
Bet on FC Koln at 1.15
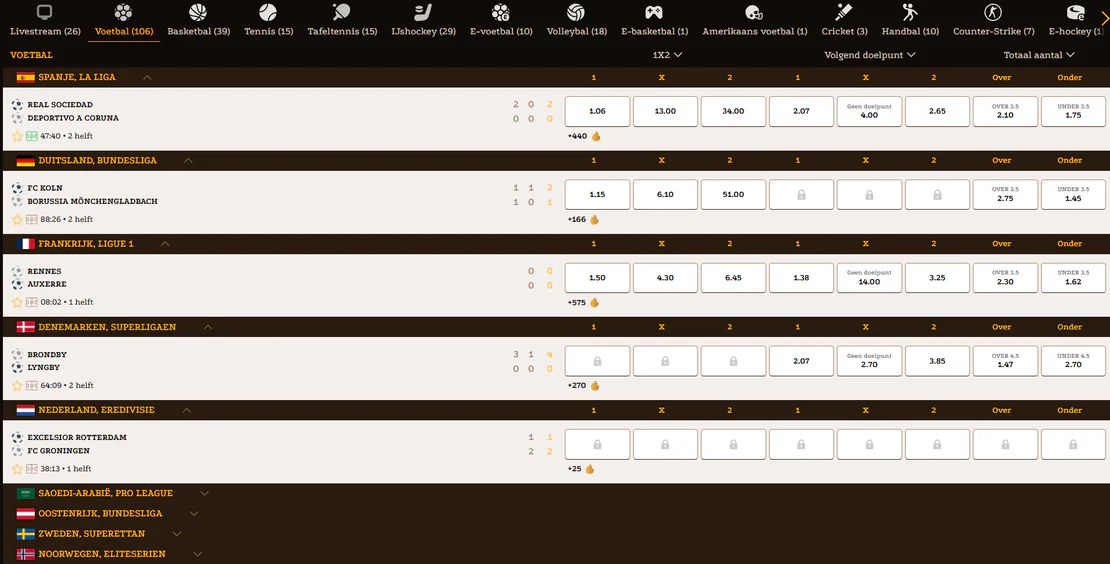pos(597,195)
